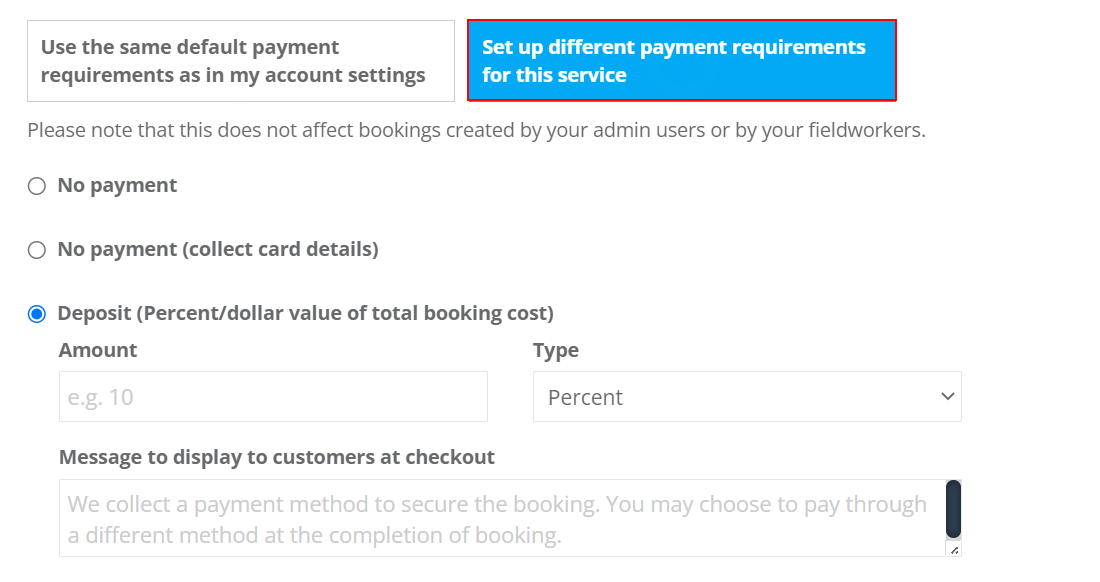Viewport: 1100px width, 582px height.
Task: Select No payment (collect card details) radio
Action: click(x=36, y=250)
